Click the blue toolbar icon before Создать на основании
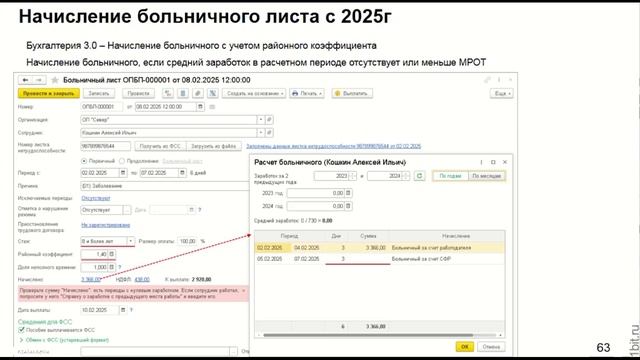The width and height of the screenshot is (640, 360). coord(213,93)
